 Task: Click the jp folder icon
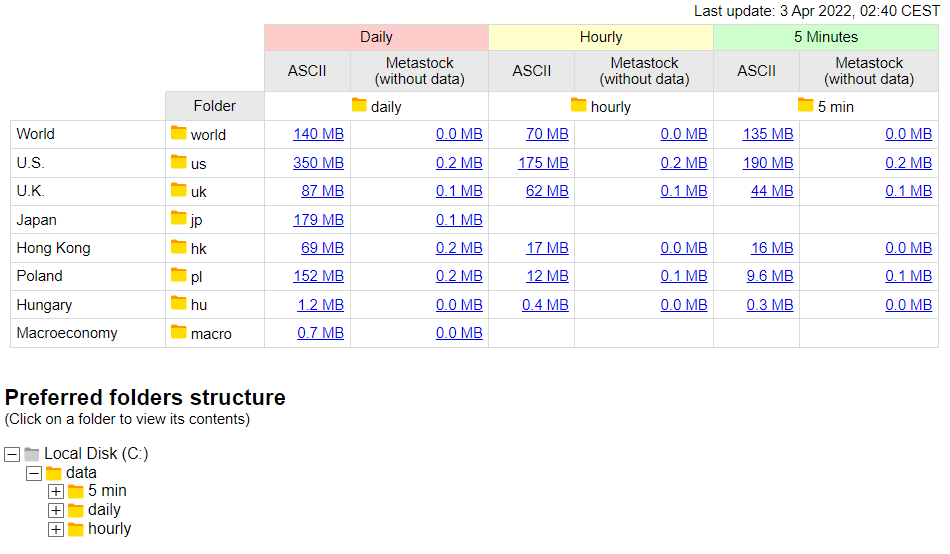pos(179,218)
